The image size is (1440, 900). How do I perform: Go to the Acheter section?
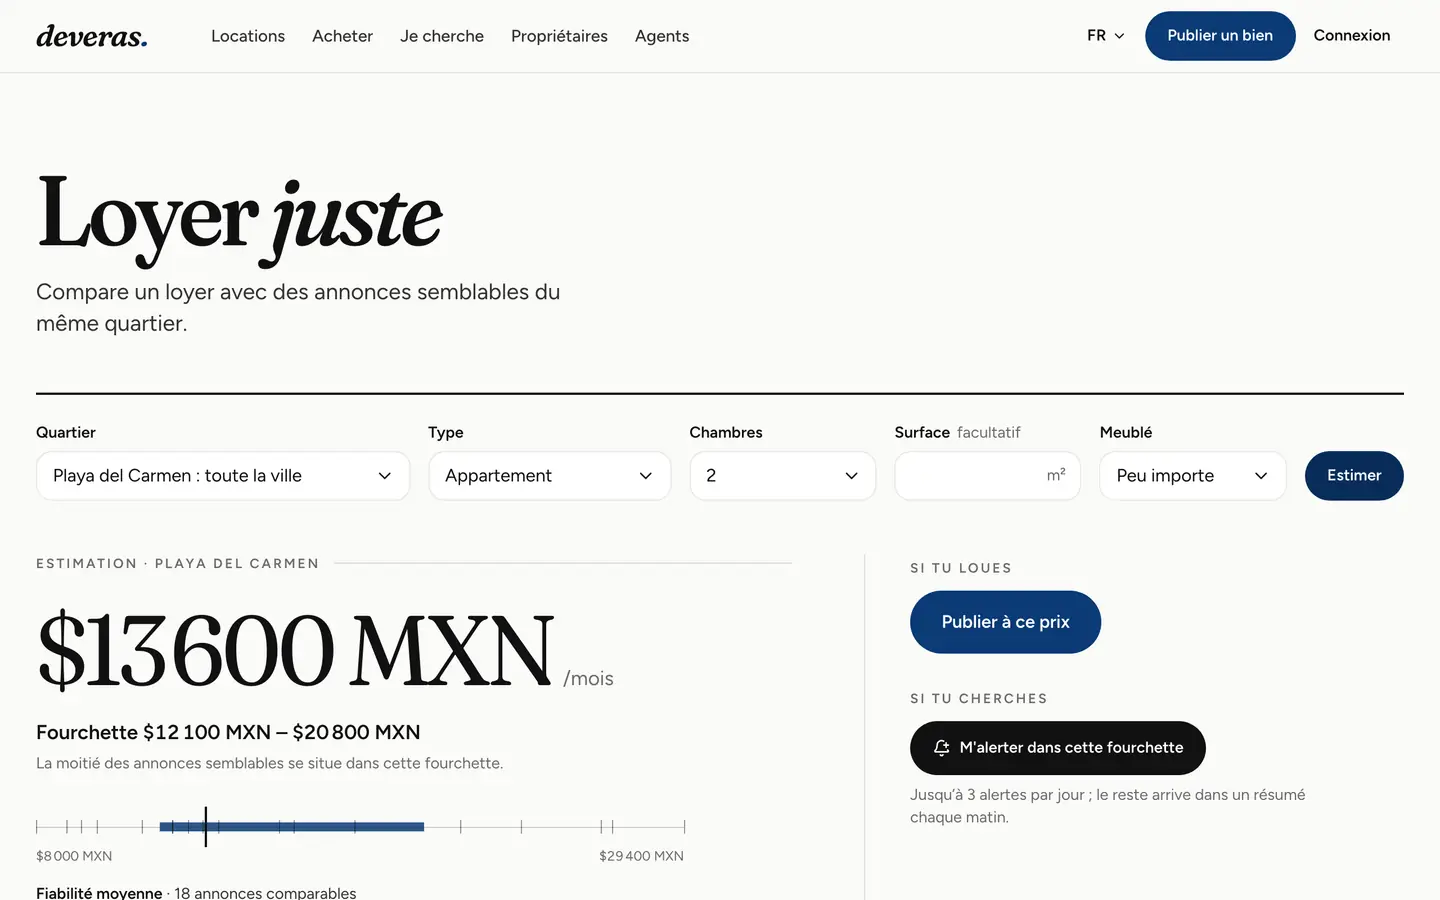click(342, 36)
